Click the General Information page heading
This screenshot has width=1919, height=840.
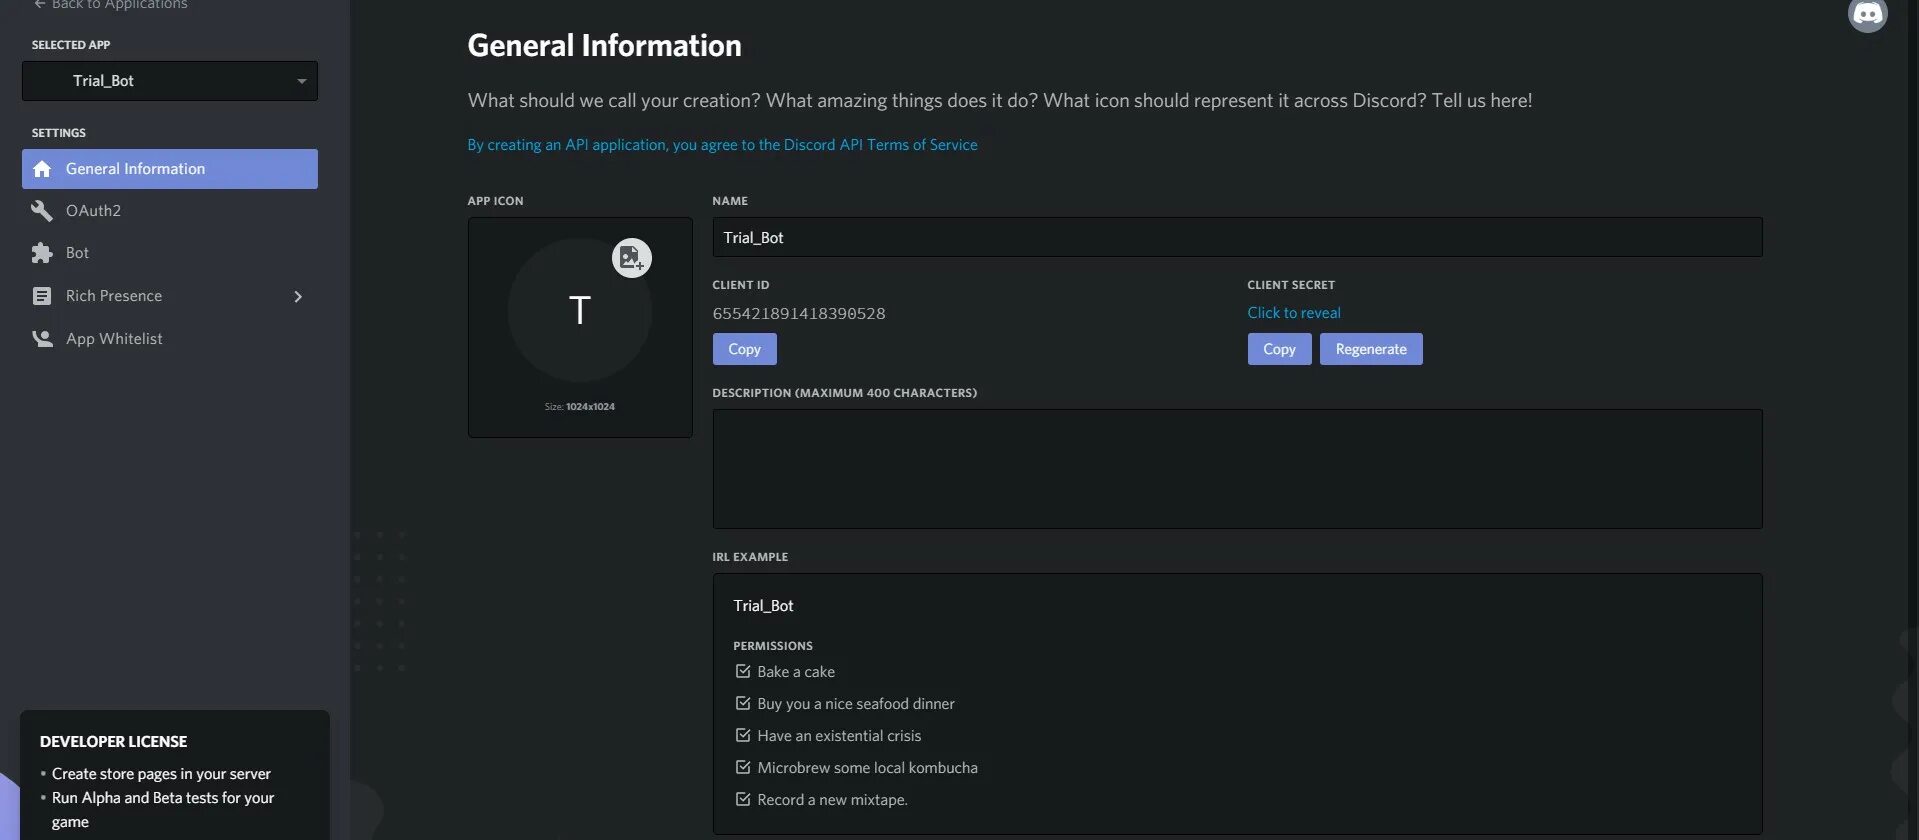(x=605, y=45)
